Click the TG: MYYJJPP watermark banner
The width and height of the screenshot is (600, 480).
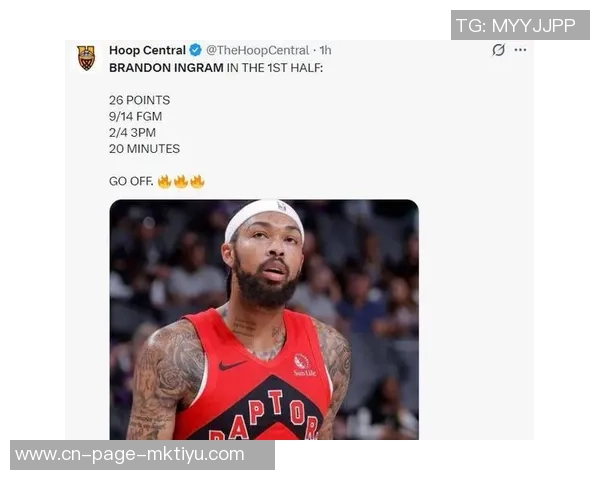[520, 25]
